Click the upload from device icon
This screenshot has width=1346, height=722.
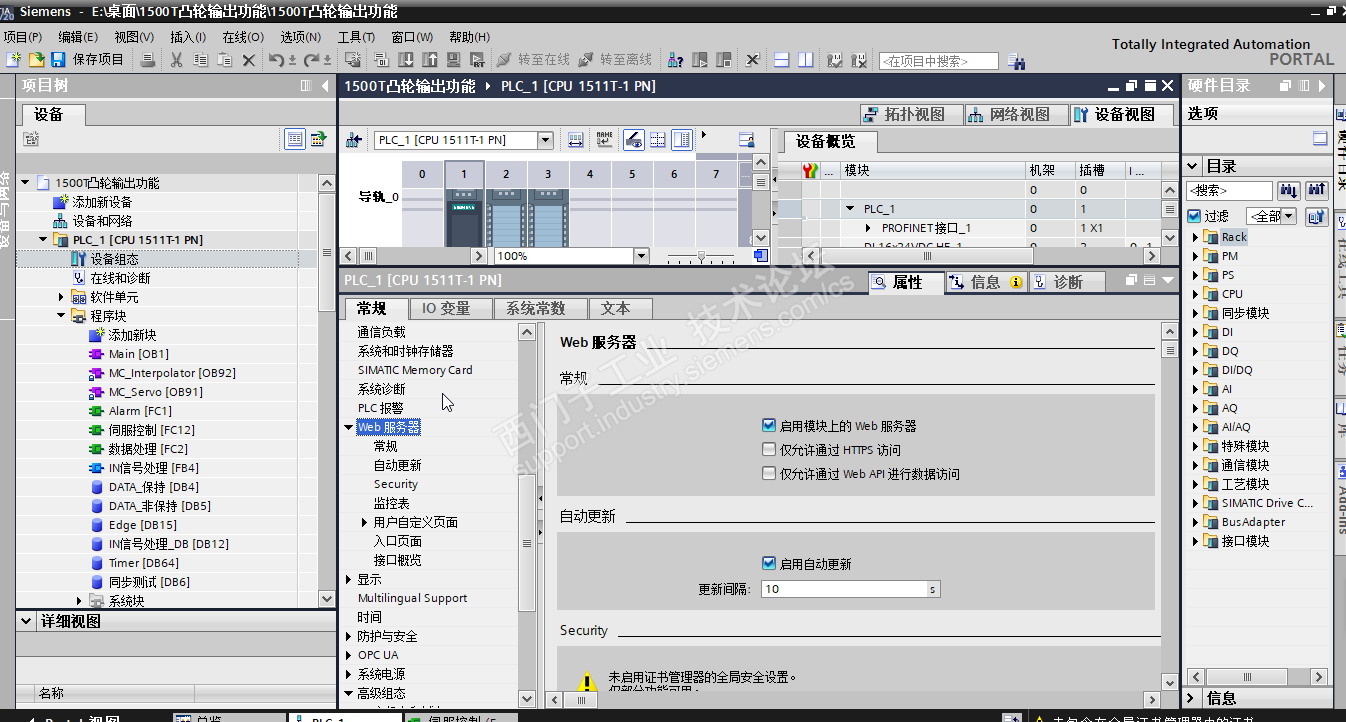coord(430,60)
